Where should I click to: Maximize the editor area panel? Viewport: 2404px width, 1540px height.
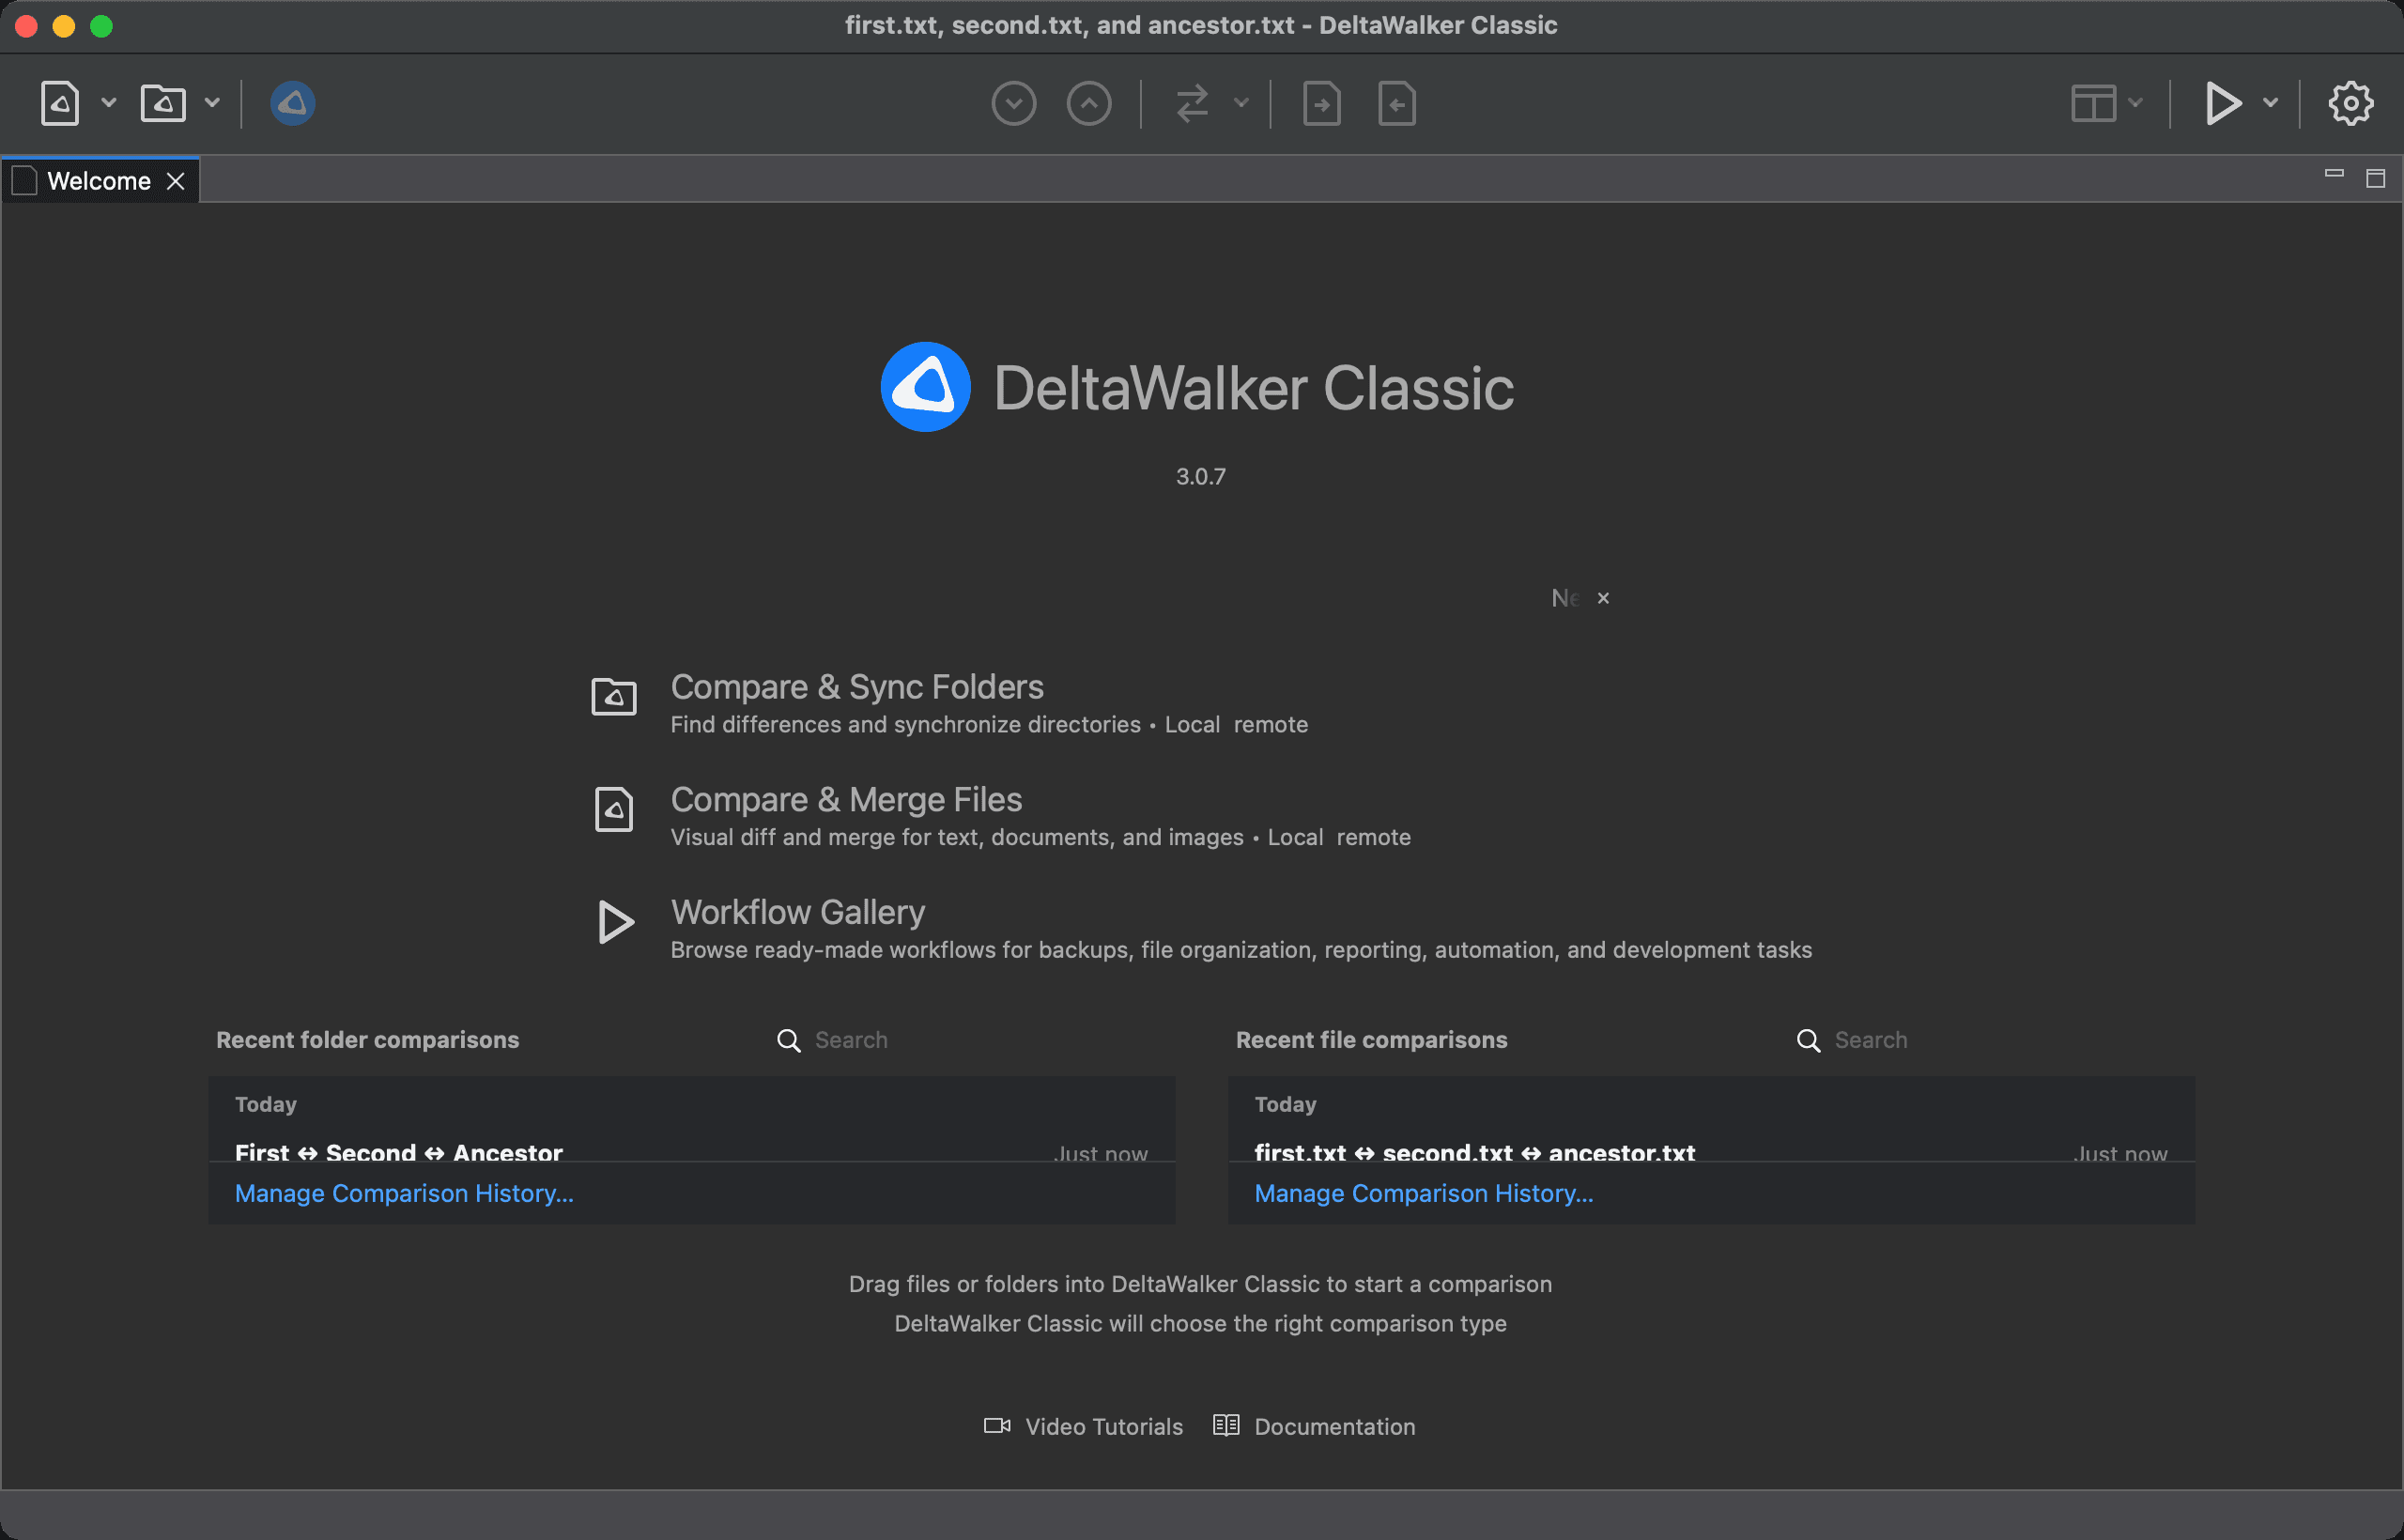point(2376,179)
